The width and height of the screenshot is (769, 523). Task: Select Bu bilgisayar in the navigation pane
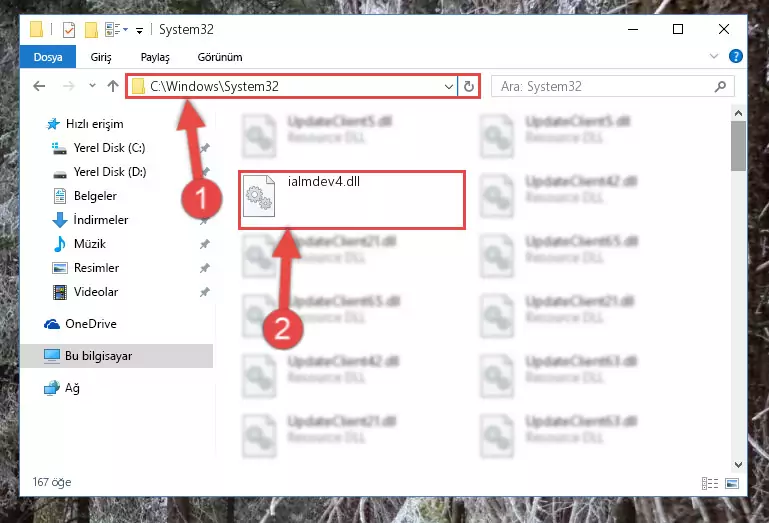click(117, 356)
